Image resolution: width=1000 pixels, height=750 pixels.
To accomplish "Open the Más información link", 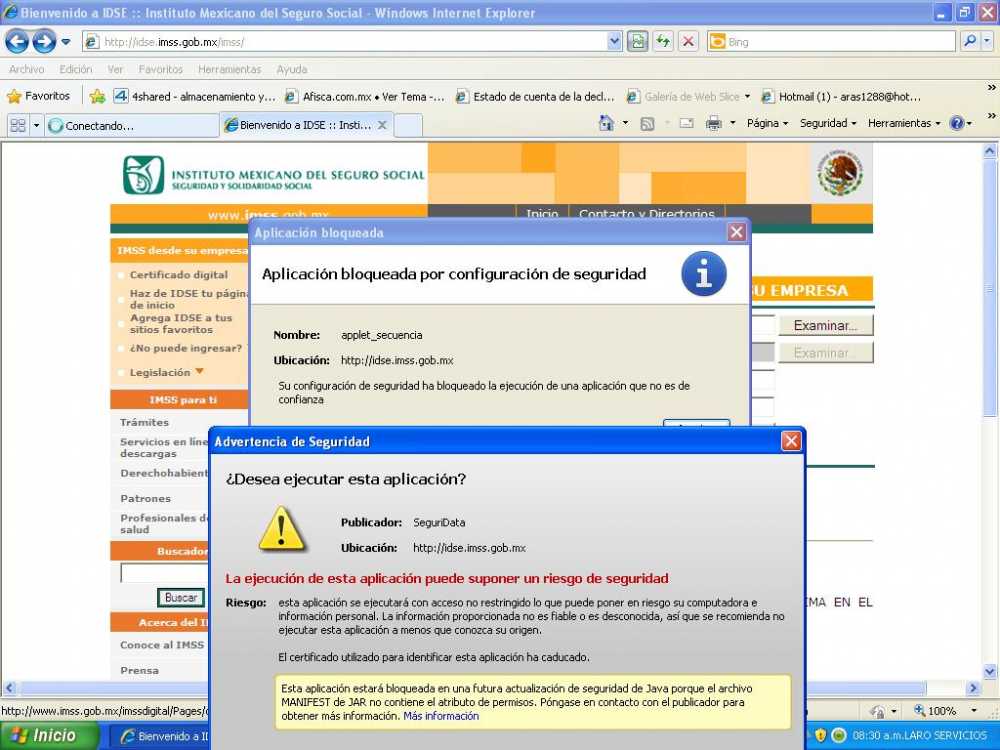I will pyautogui.click(x=441, y=716).
